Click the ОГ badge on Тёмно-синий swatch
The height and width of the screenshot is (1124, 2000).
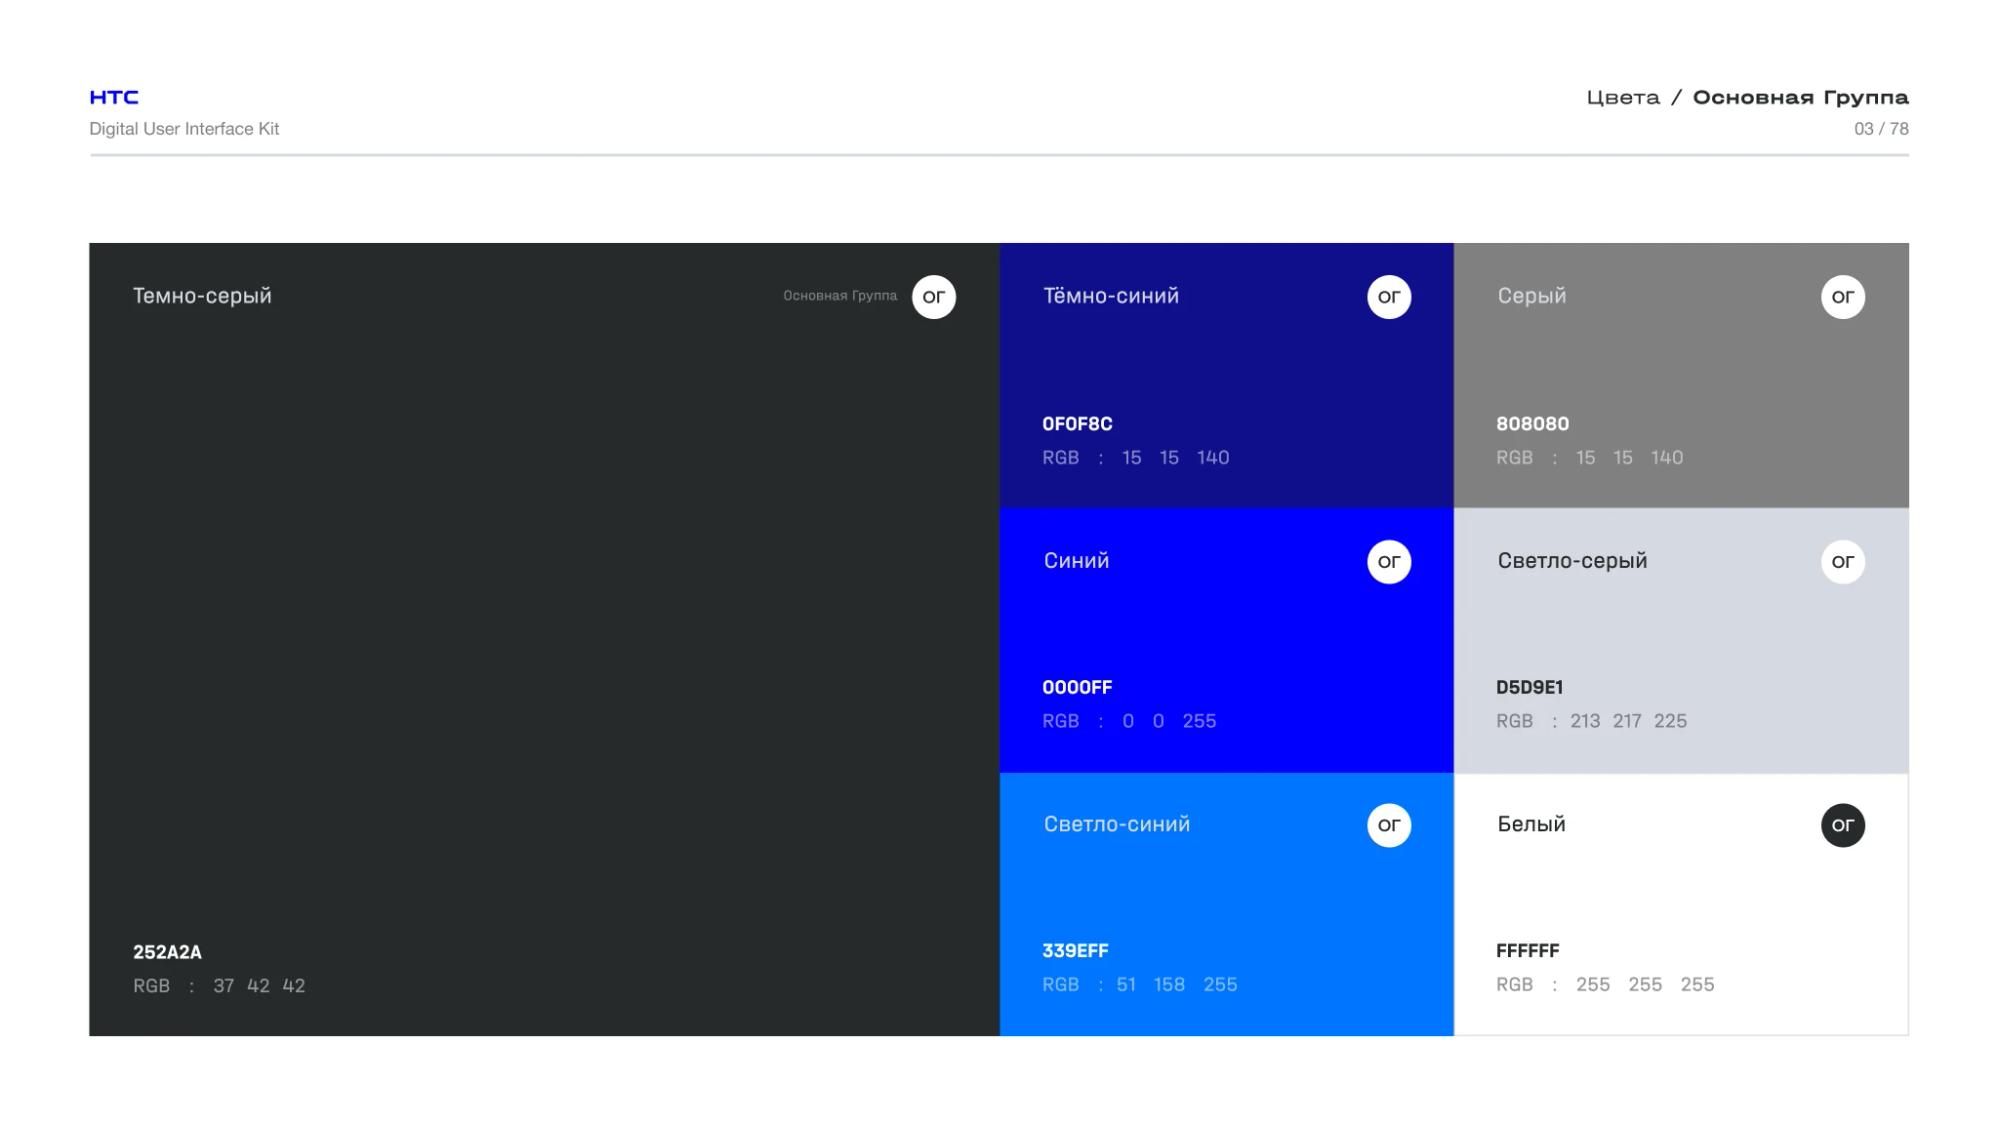coord(1389,297)
